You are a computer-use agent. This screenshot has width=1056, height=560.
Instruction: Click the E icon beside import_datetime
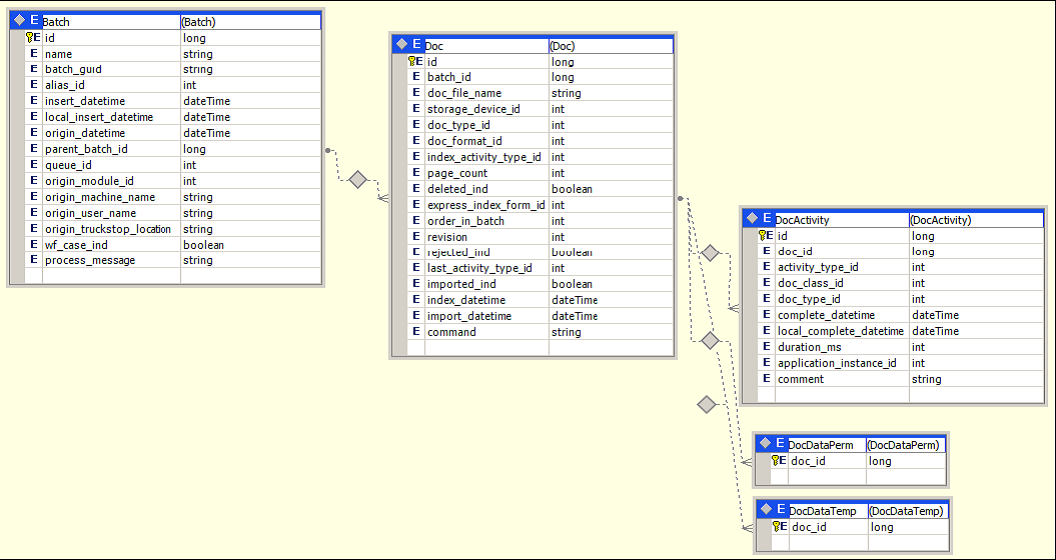416,316
